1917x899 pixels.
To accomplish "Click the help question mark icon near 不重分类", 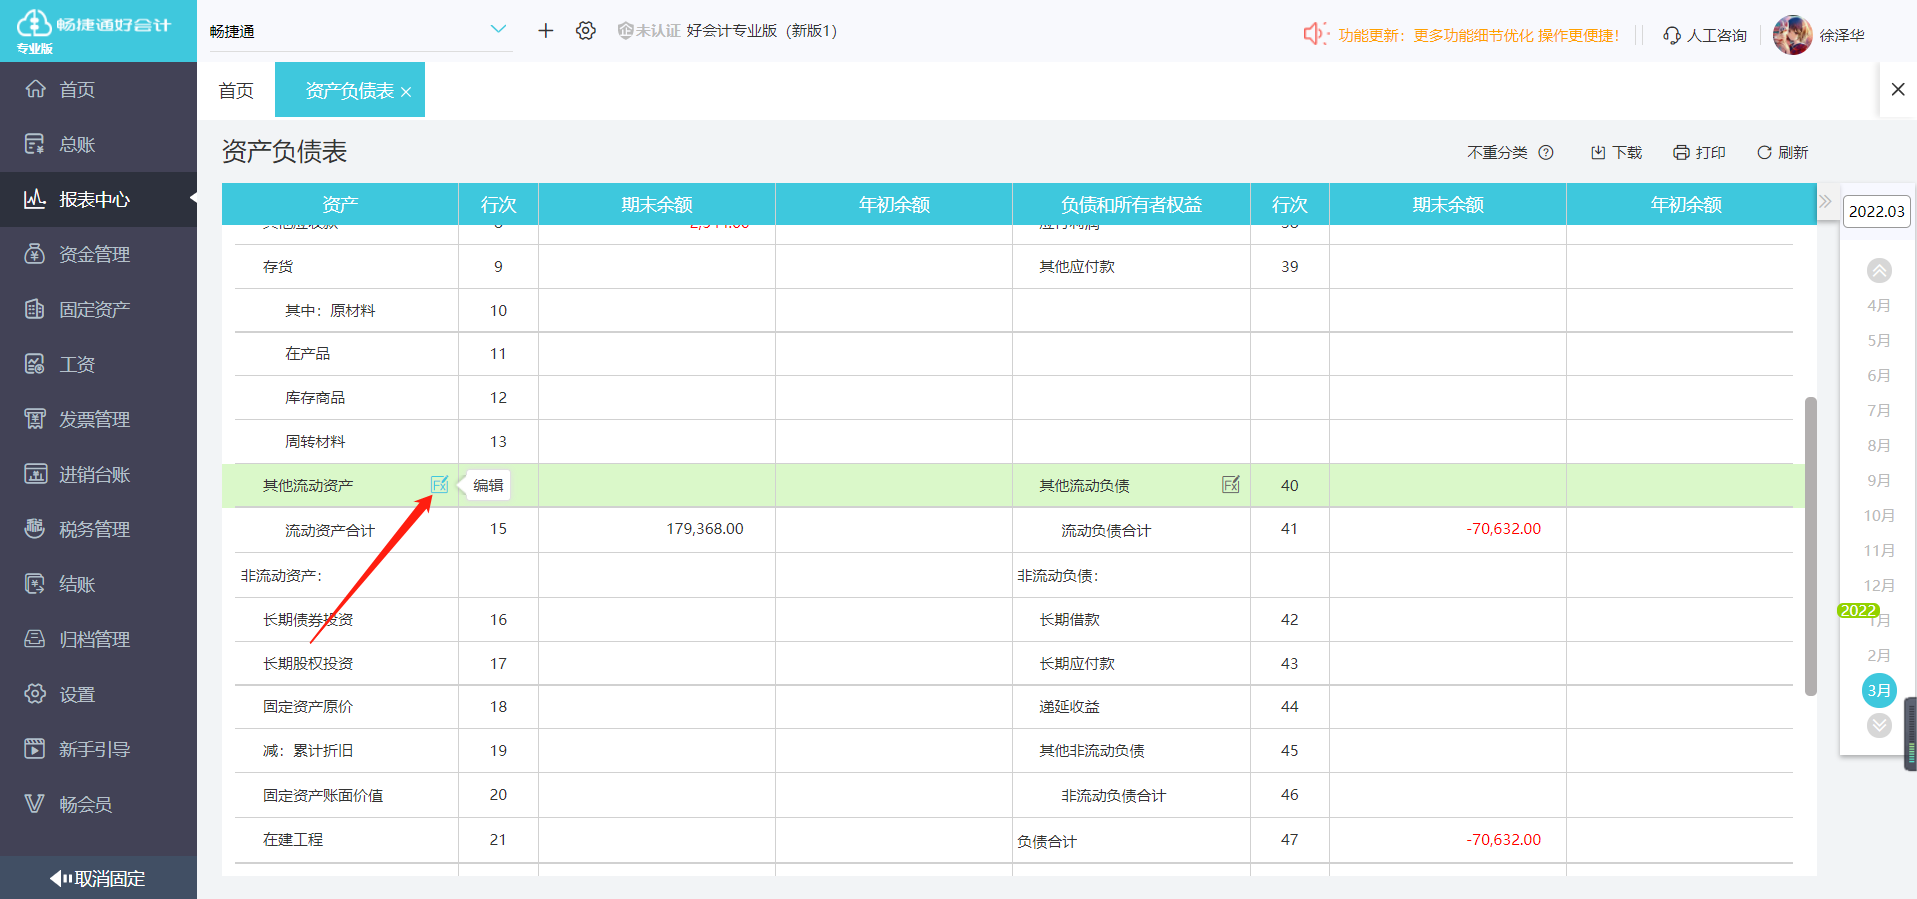I will tap(1546, 152).
